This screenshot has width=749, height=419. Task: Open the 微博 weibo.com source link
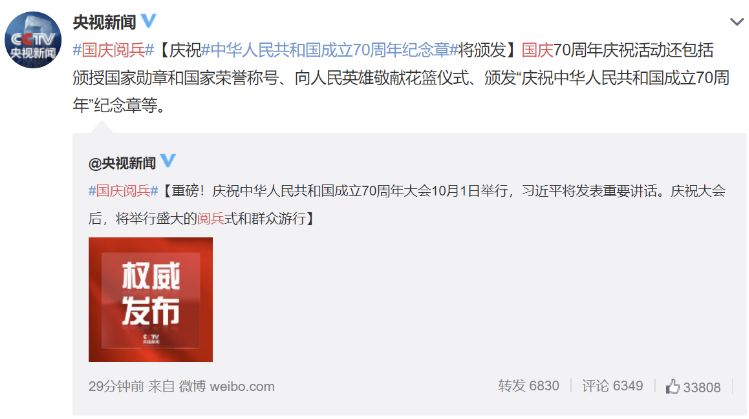[x=226, y=386]
